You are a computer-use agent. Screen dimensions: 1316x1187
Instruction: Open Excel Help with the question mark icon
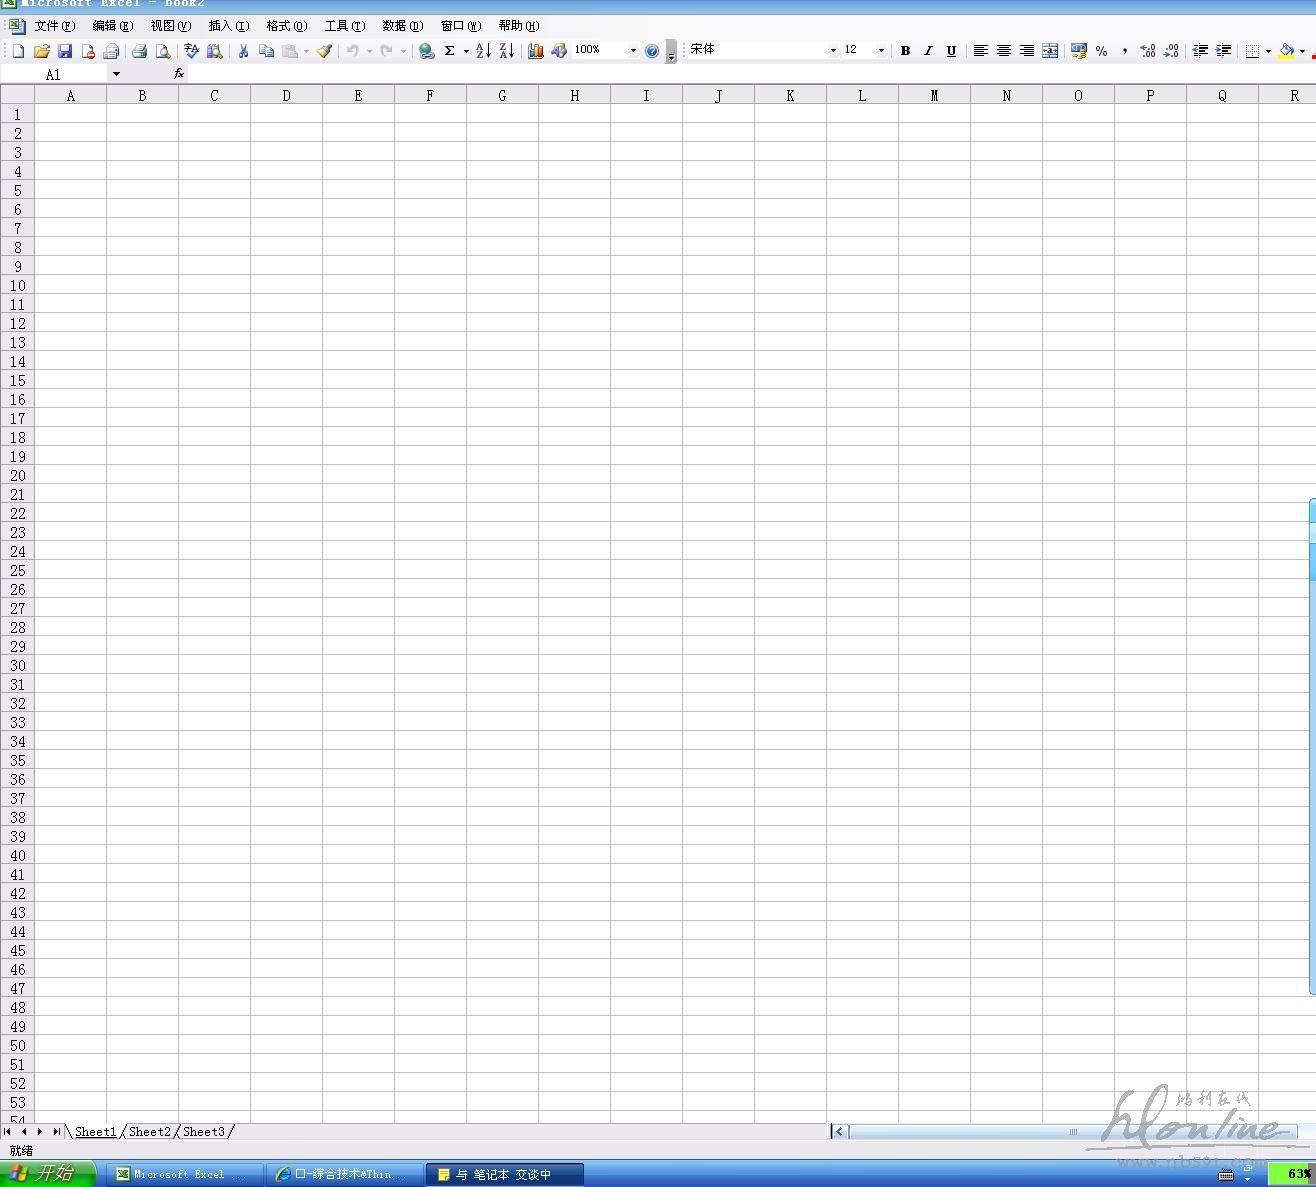652,51
